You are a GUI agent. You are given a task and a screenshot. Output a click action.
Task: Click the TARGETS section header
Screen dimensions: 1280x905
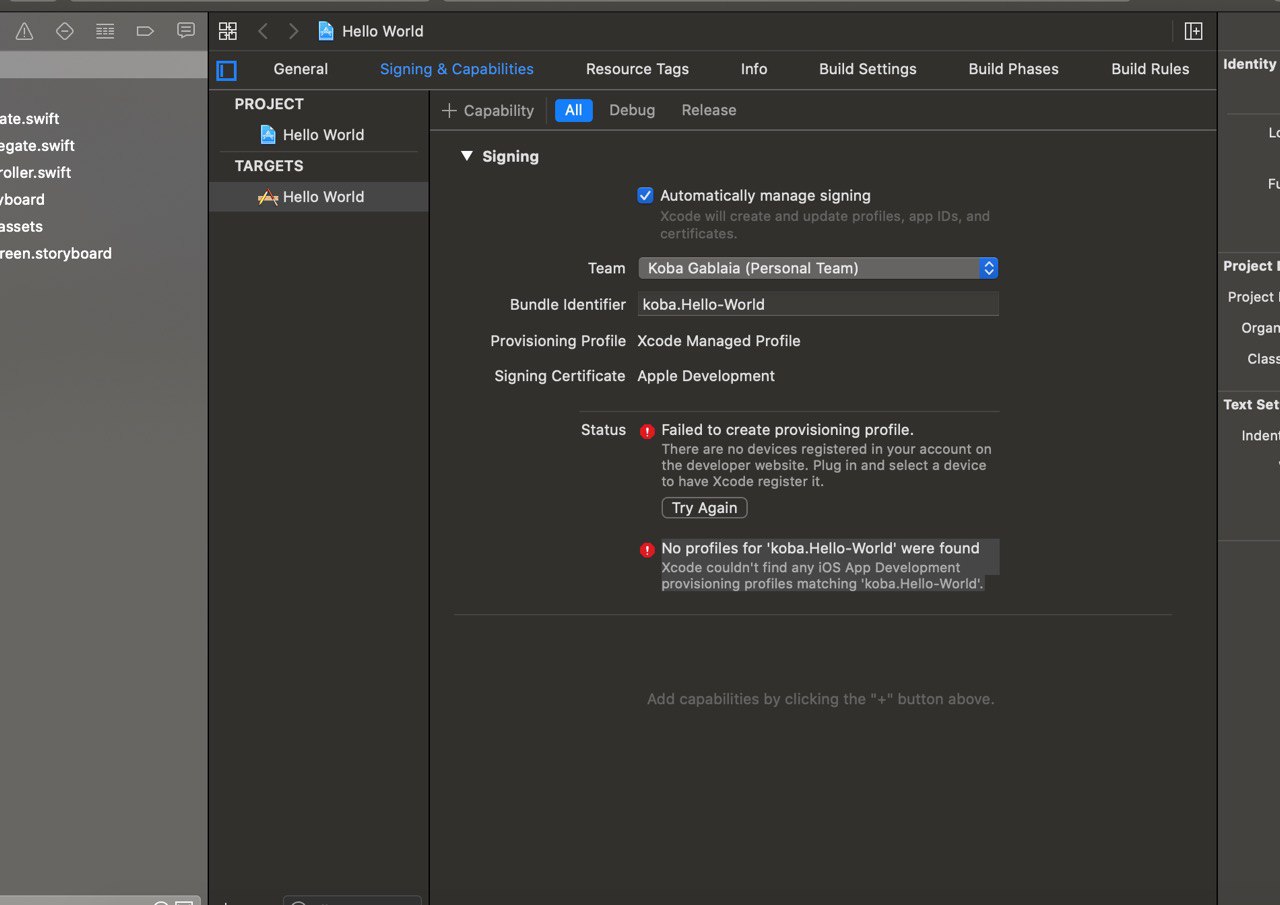click(269, 166)
